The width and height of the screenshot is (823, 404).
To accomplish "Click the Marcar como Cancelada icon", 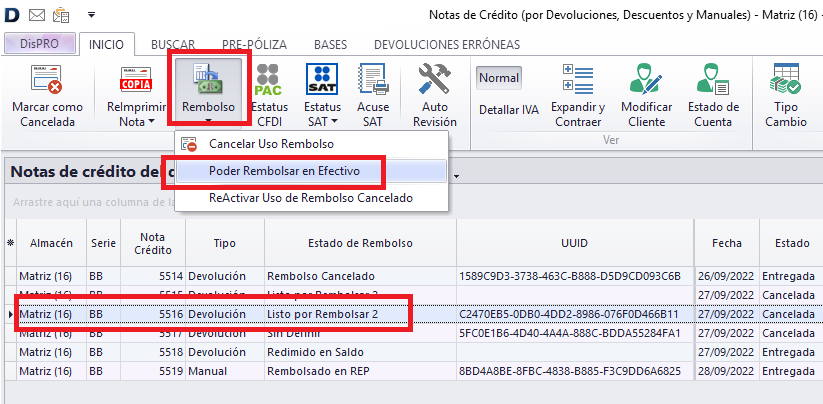I will pyautogui.click(x=47, y=79).
